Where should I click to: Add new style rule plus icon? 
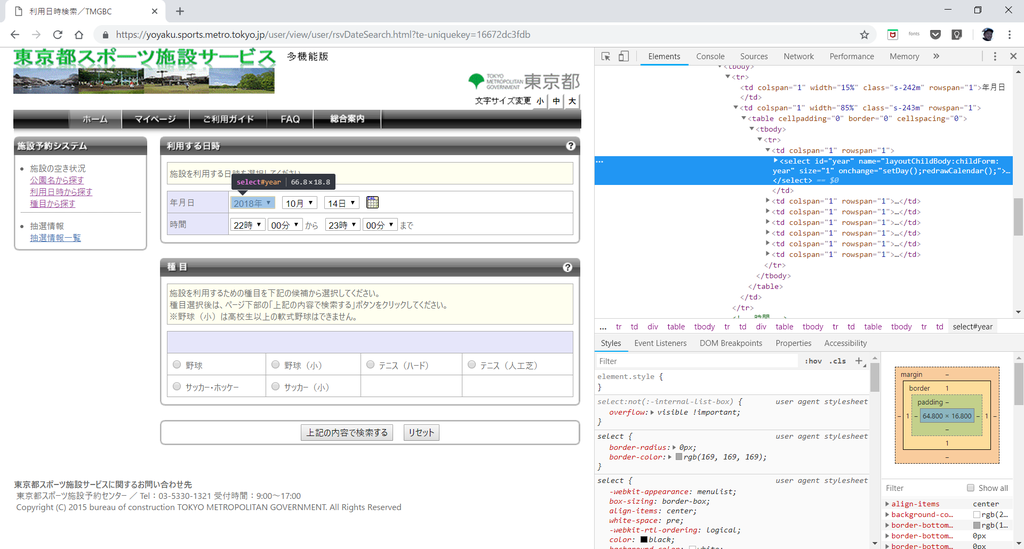[859, 361]
